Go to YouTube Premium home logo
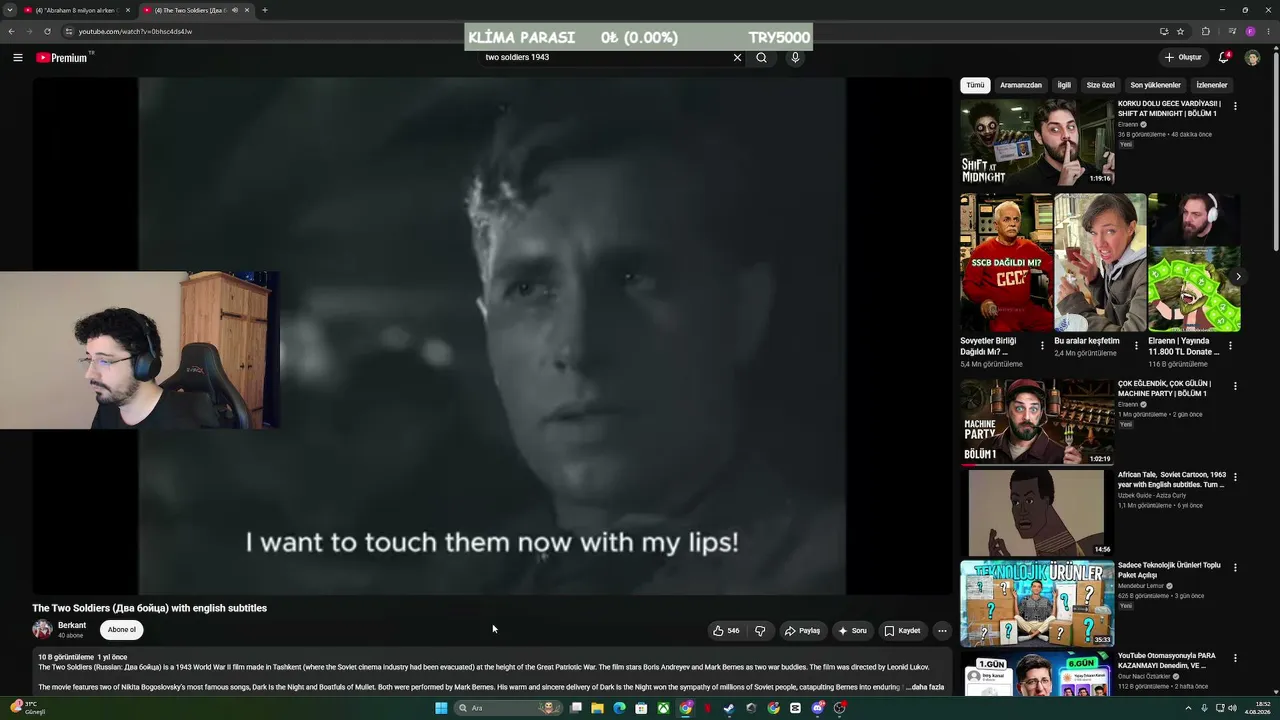This screenshot has height=720, width=1280. (64, 58)
